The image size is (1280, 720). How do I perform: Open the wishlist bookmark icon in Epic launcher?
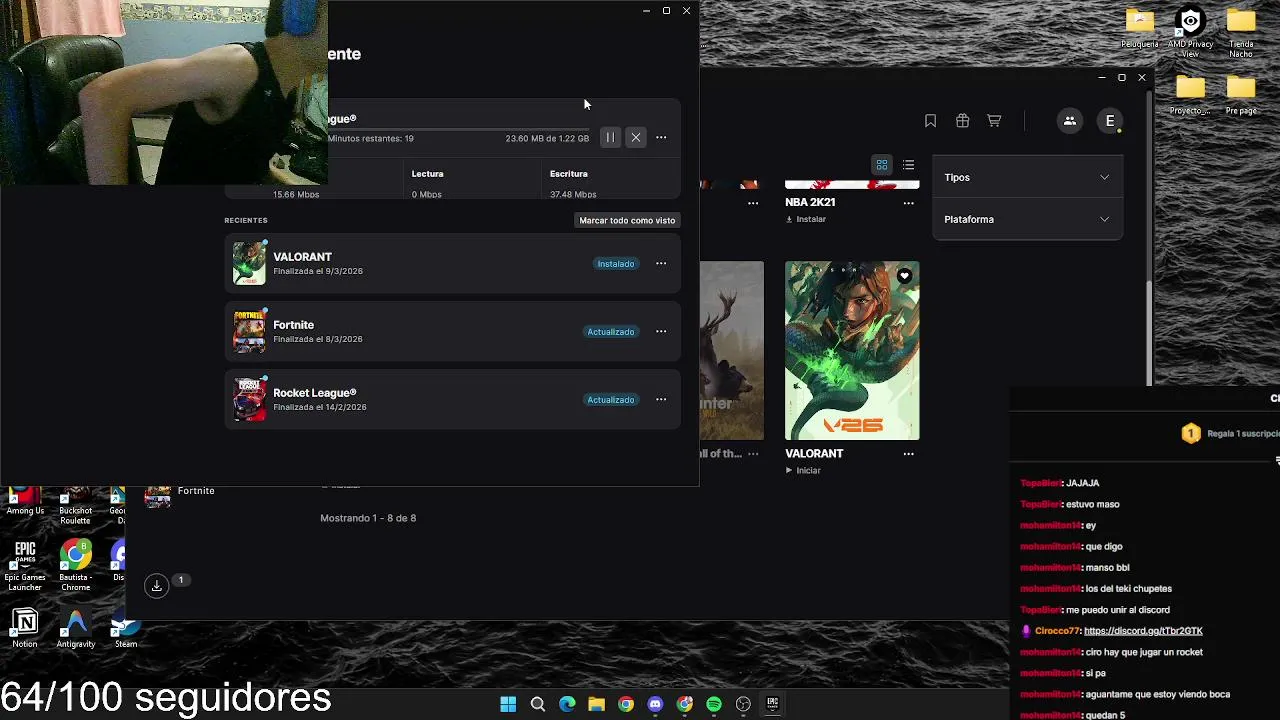tap(931, 121)
